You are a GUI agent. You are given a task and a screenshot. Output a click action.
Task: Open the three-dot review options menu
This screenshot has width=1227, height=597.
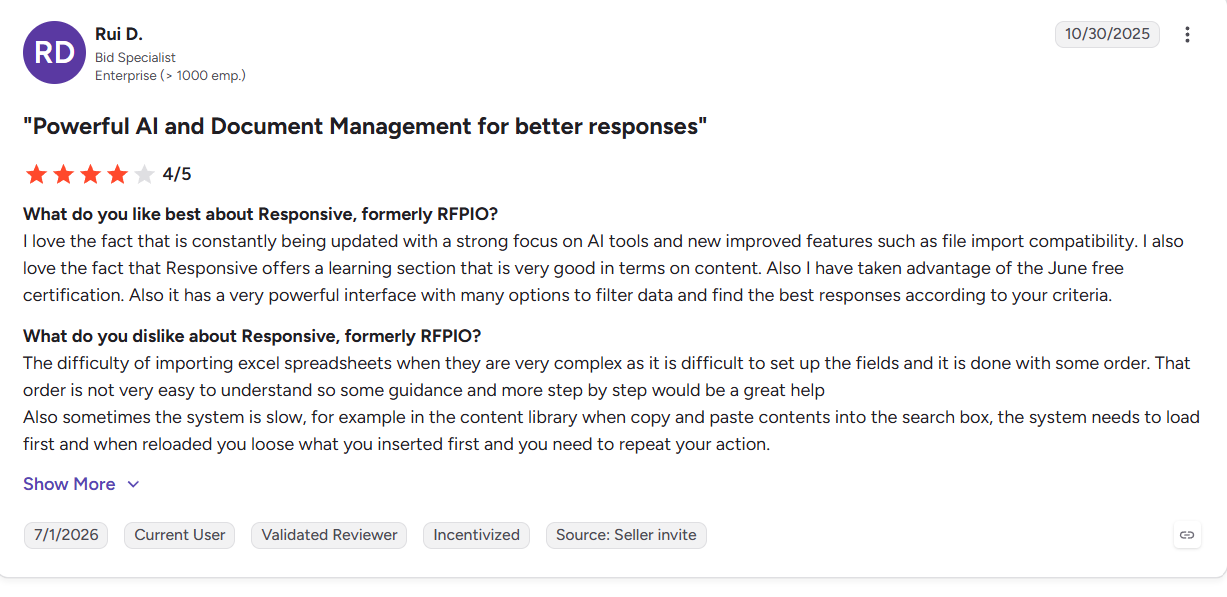click(1187, 35)
